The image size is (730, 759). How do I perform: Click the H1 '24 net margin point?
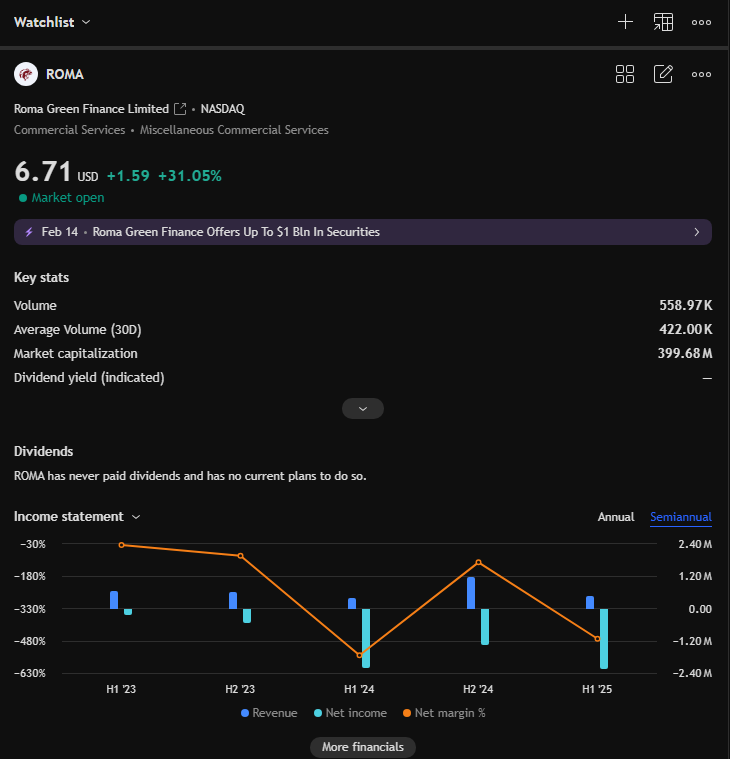point(359,655)
